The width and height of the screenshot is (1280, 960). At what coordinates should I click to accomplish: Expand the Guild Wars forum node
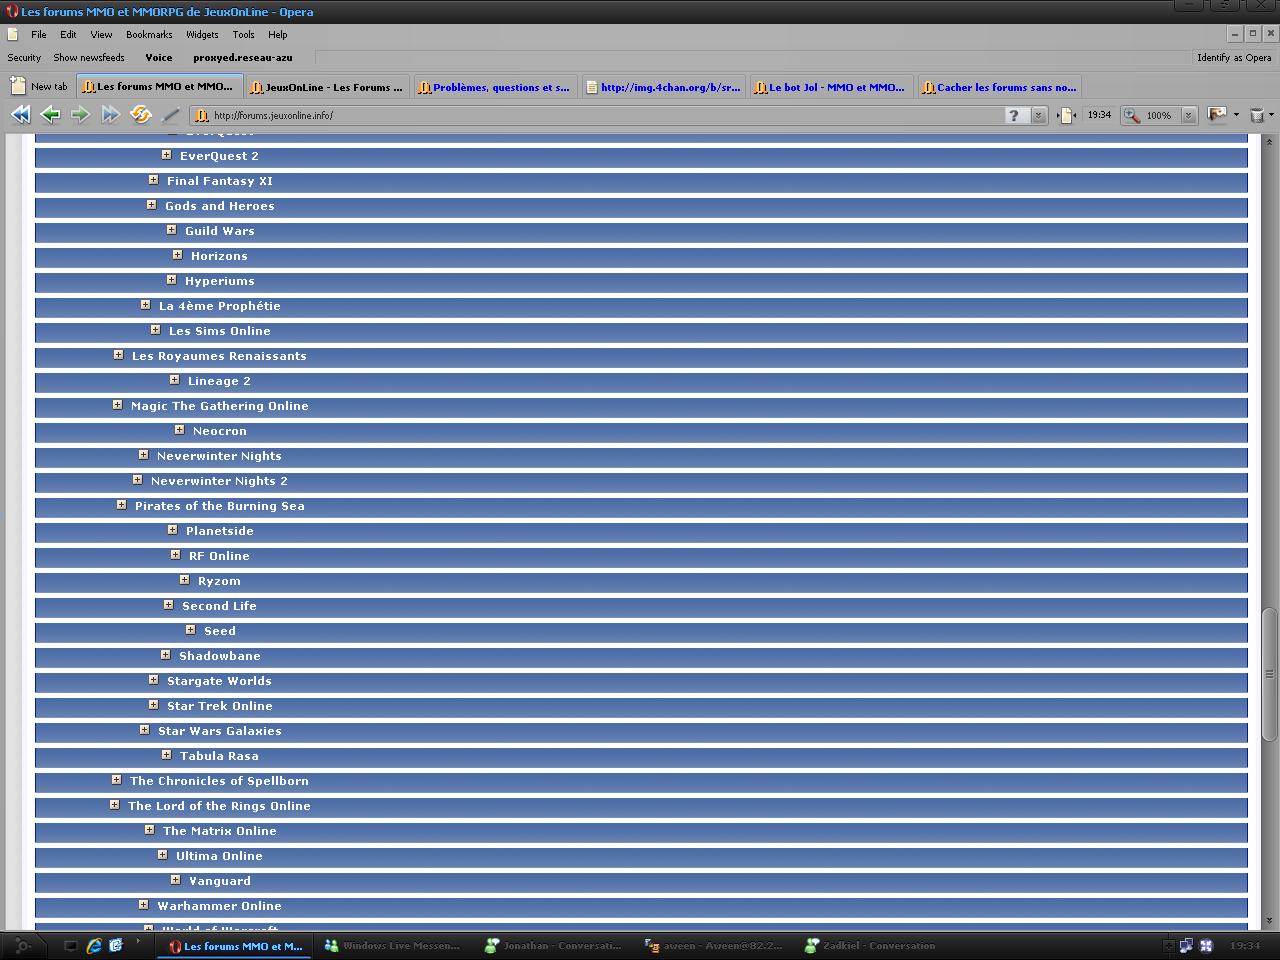tap(172, 230)
